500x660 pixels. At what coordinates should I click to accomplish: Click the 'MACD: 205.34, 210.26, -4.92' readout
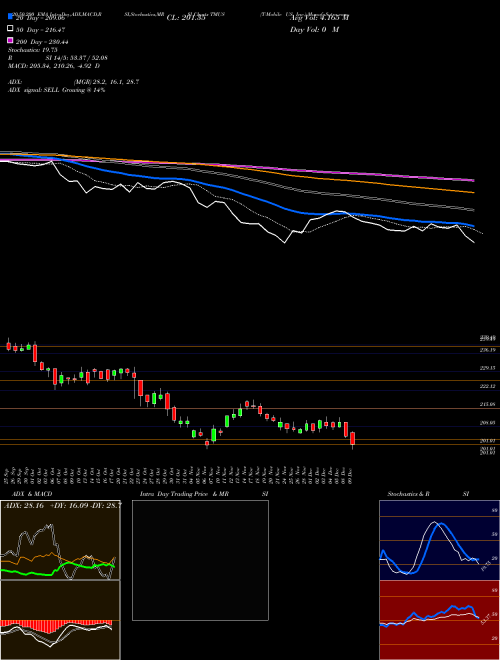pyautogui.click(x=49, y=66)
